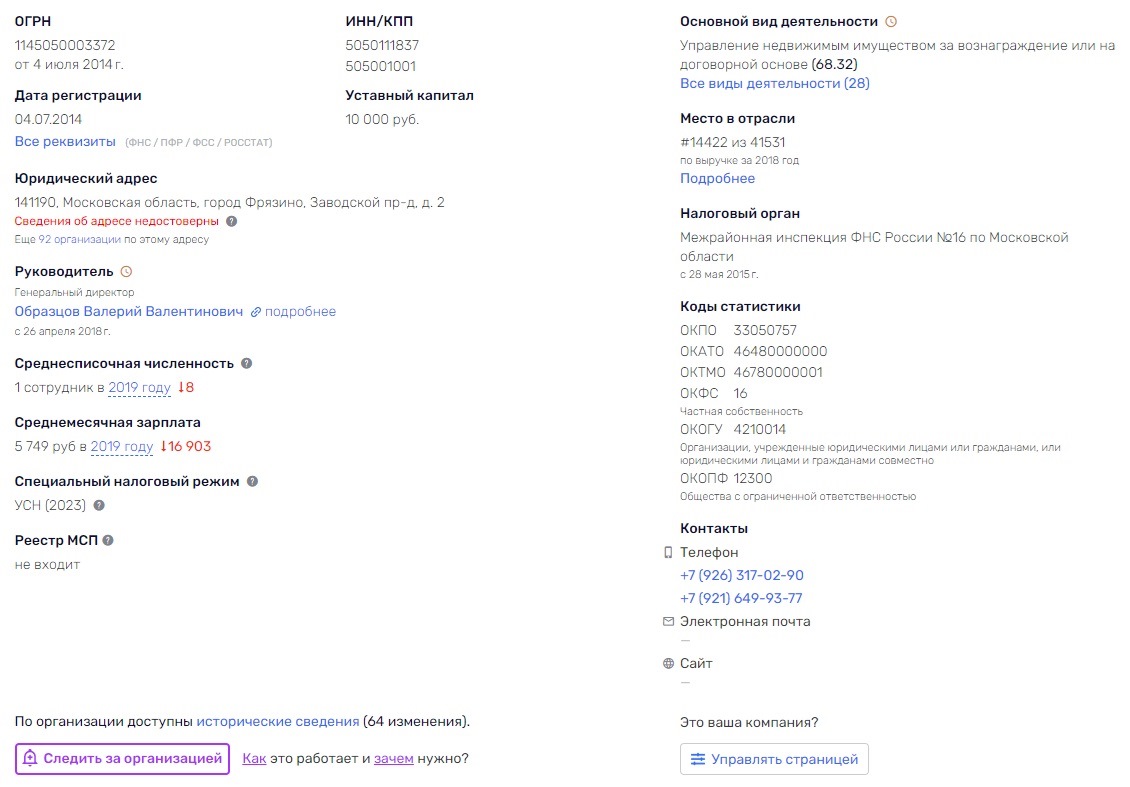Open Подробнее under Место в отрасли
This screenshot has width=1130, height=787.
(717, 178)
